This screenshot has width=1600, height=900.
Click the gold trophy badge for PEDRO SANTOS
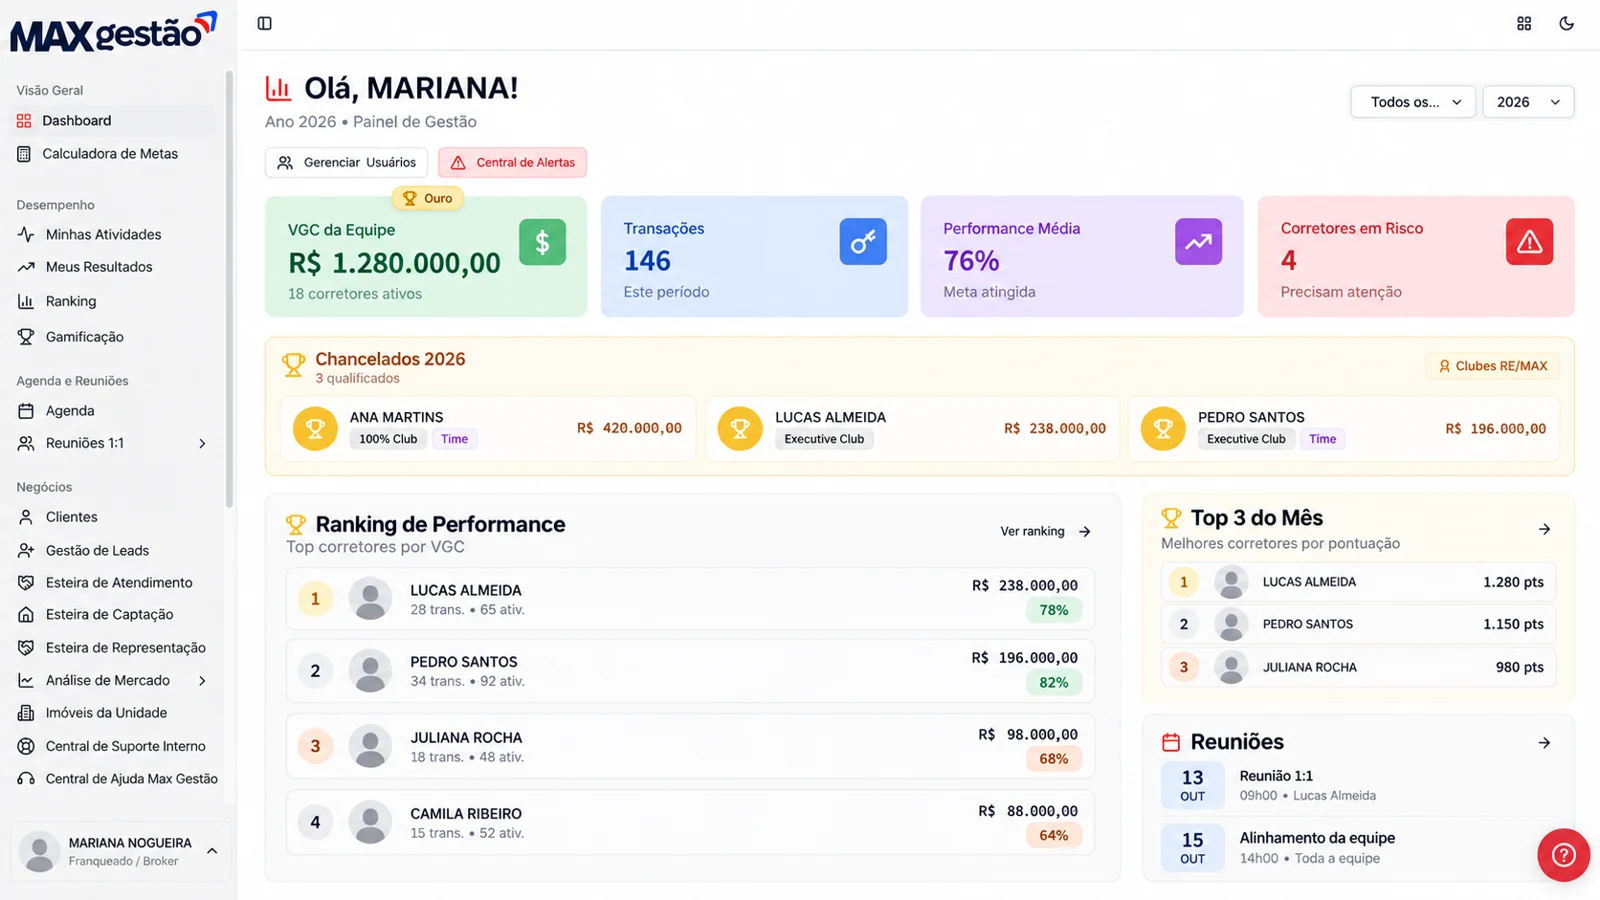click(1163, 428)
